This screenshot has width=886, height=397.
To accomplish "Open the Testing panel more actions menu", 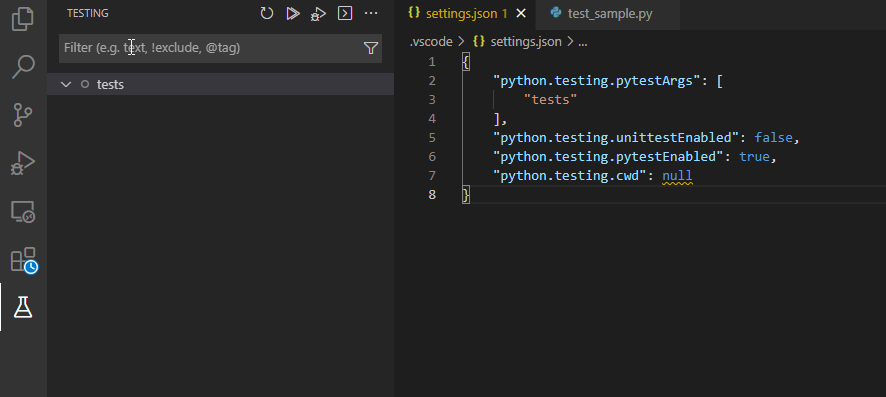I will coord(371,14).
